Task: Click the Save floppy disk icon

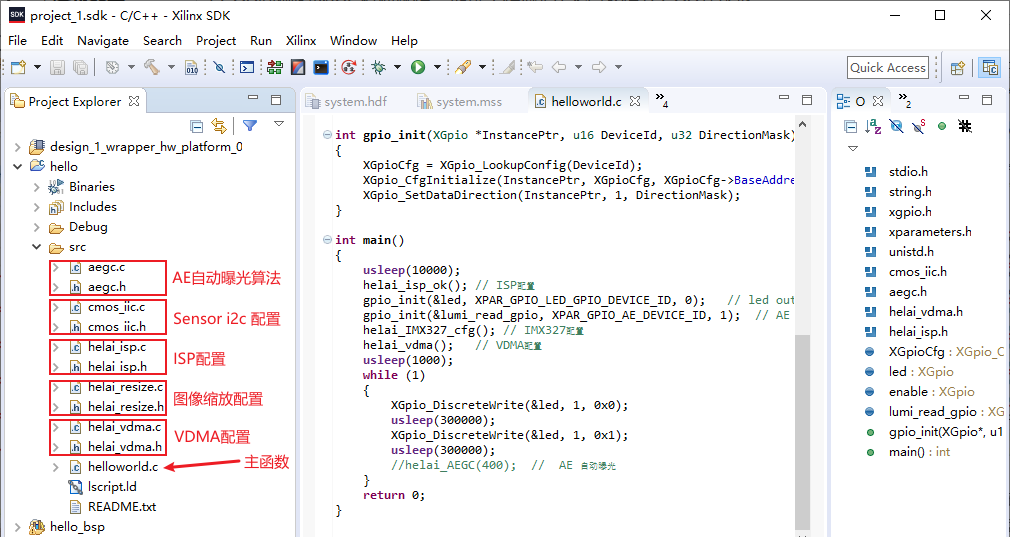Action: [58, 67]
